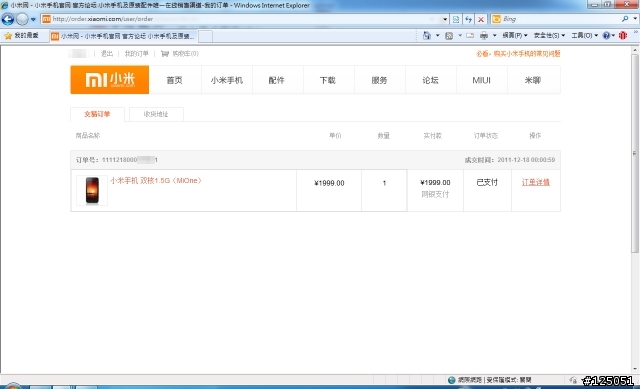Click the Home page toolbar icon

(427, 36)
